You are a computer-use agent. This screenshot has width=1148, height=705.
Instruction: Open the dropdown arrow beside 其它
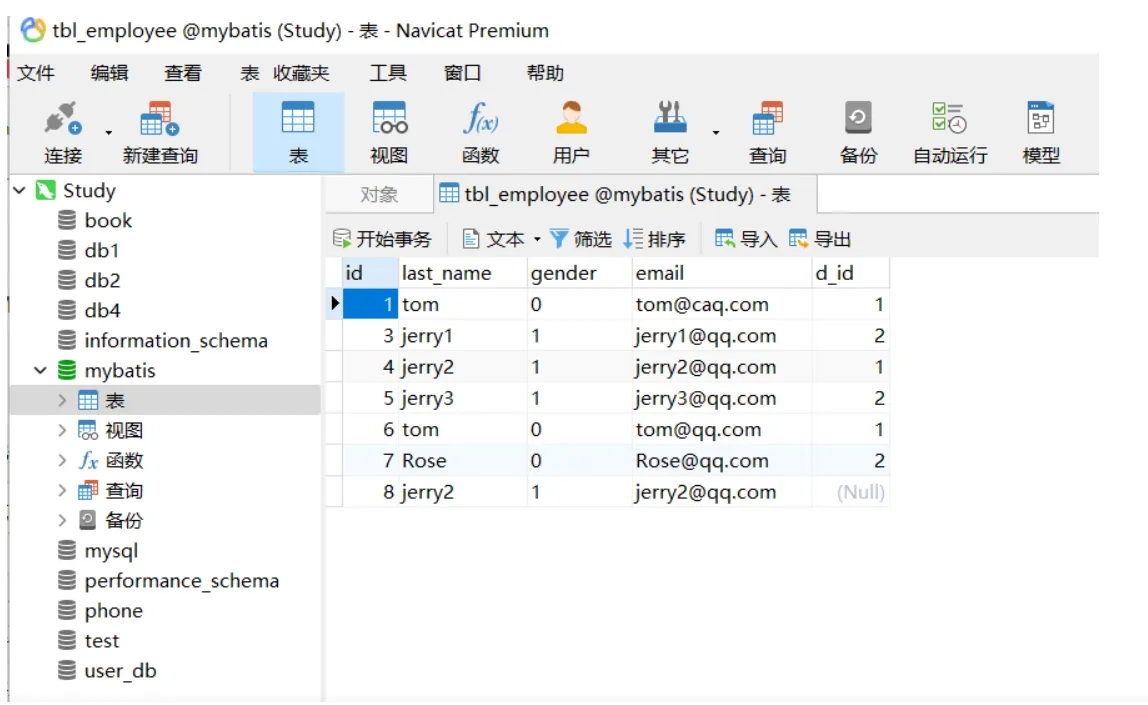(x=716, y=133)
